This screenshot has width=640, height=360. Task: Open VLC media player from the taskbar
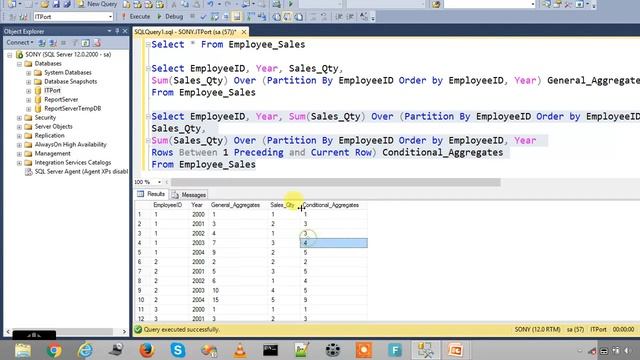click(x=240, y=350)
